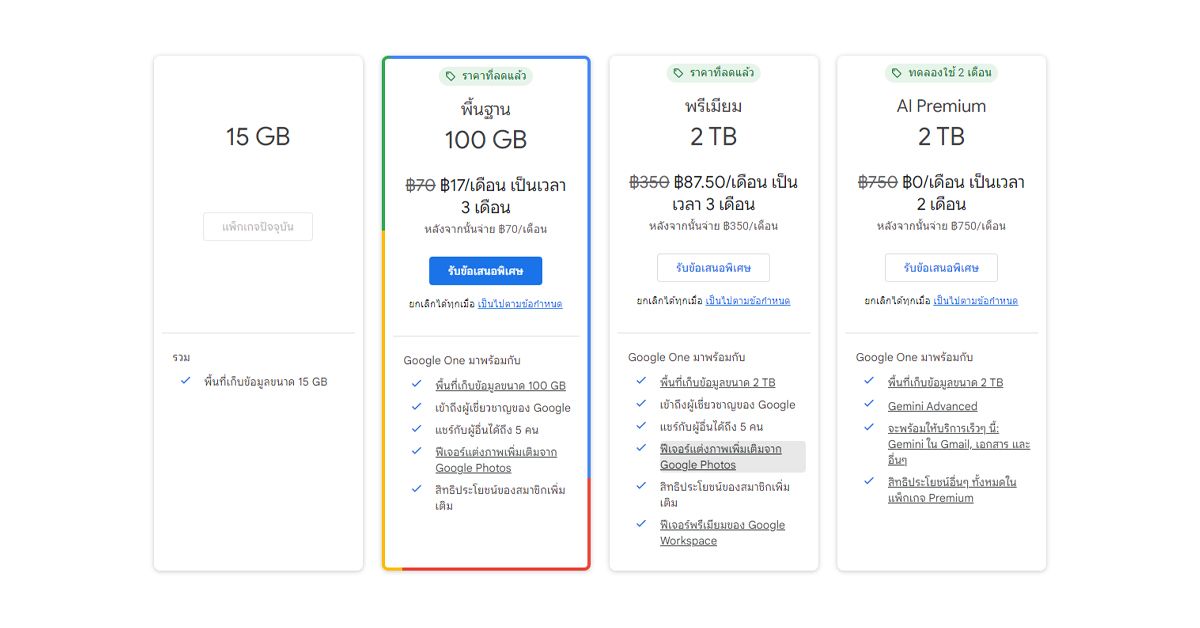Click the blue รับข้อเสนอพิเศษ button on 100 GB plan
The width and height of the screenshot is (1200, 628).
tap(485, 270)
